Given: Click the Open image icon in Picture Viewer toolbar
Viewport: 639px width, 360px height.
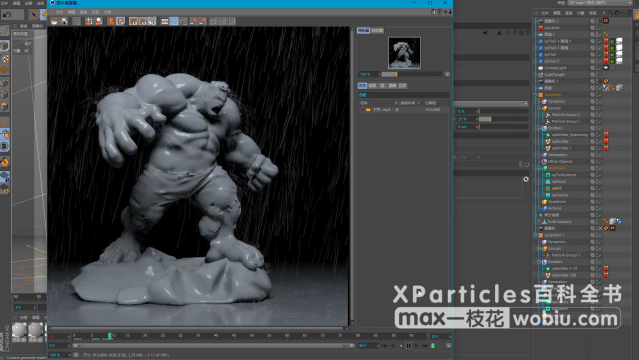Looking at the screenshot, I should coord(54,21).
